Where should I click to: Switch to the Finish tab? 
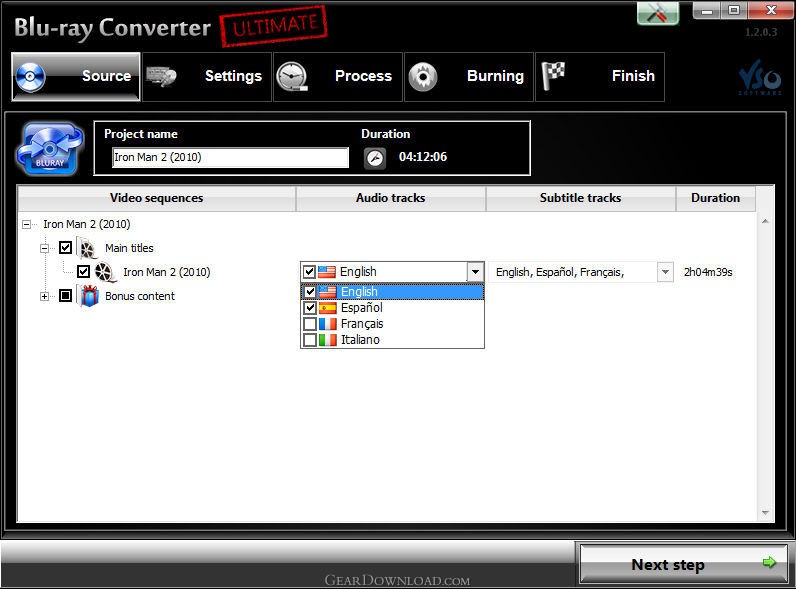point(600,77)
